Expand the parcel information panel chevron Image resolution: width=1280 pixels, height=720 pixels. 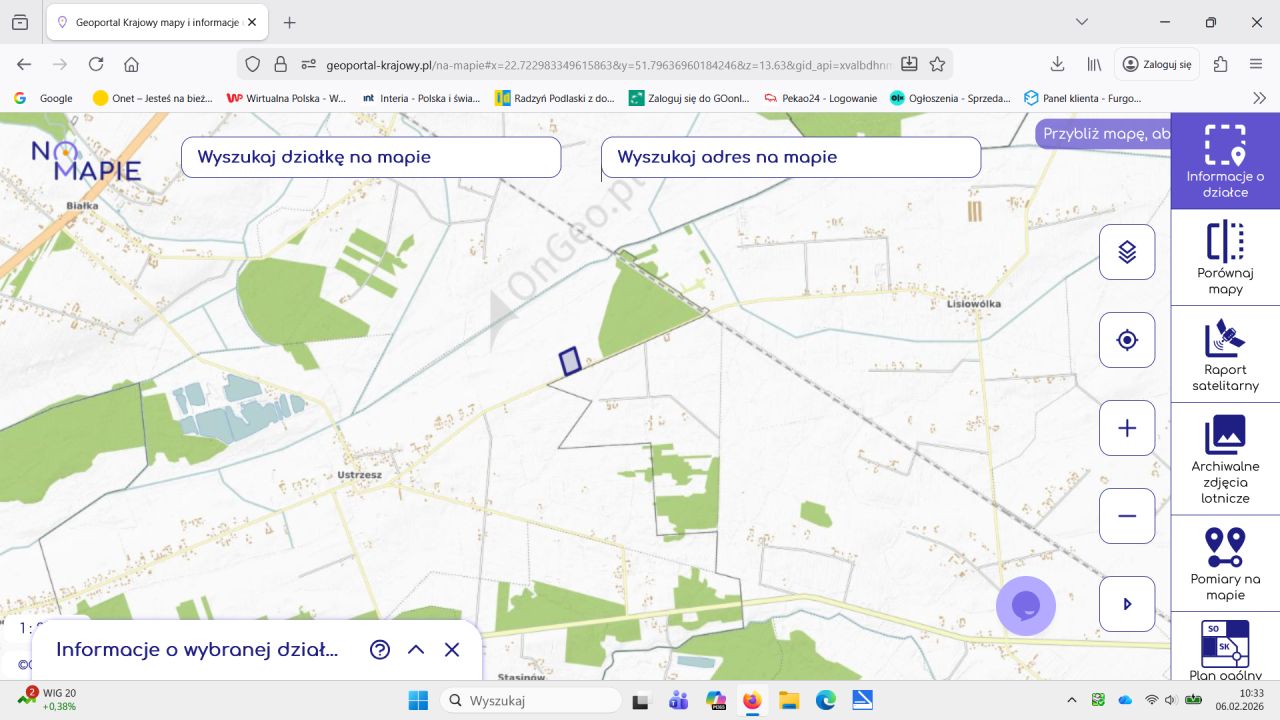[x=416, y=650]
